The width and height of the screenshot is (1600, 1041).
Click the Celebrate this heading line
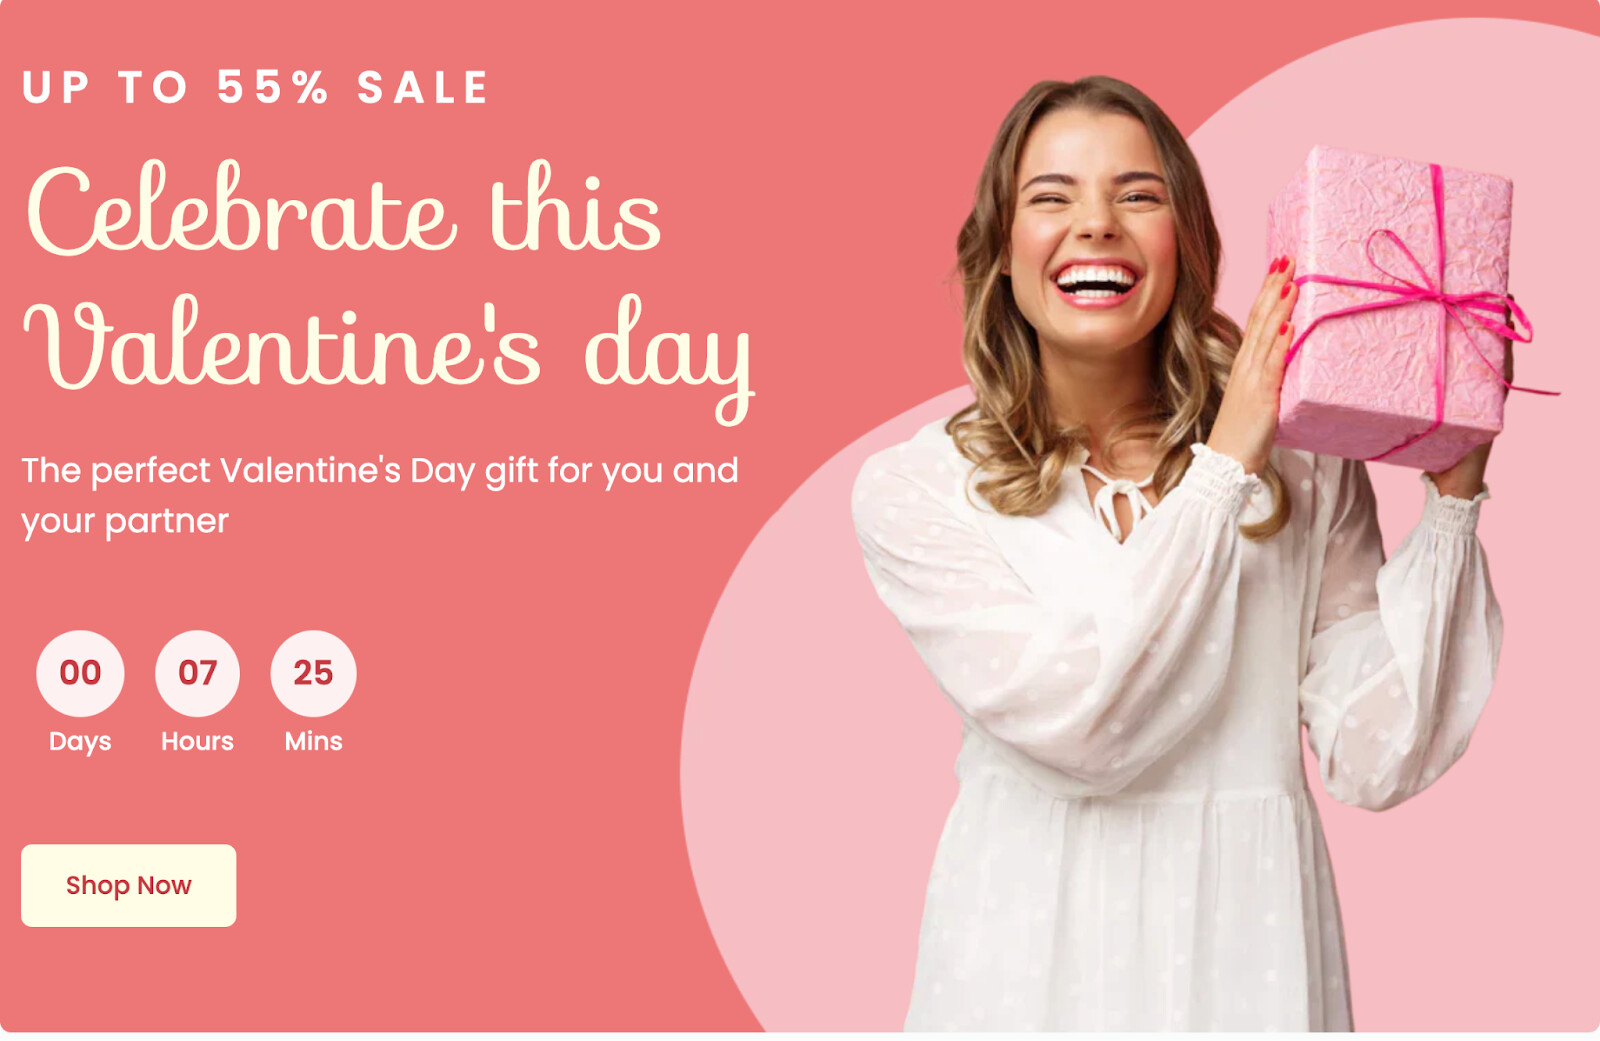343,208
